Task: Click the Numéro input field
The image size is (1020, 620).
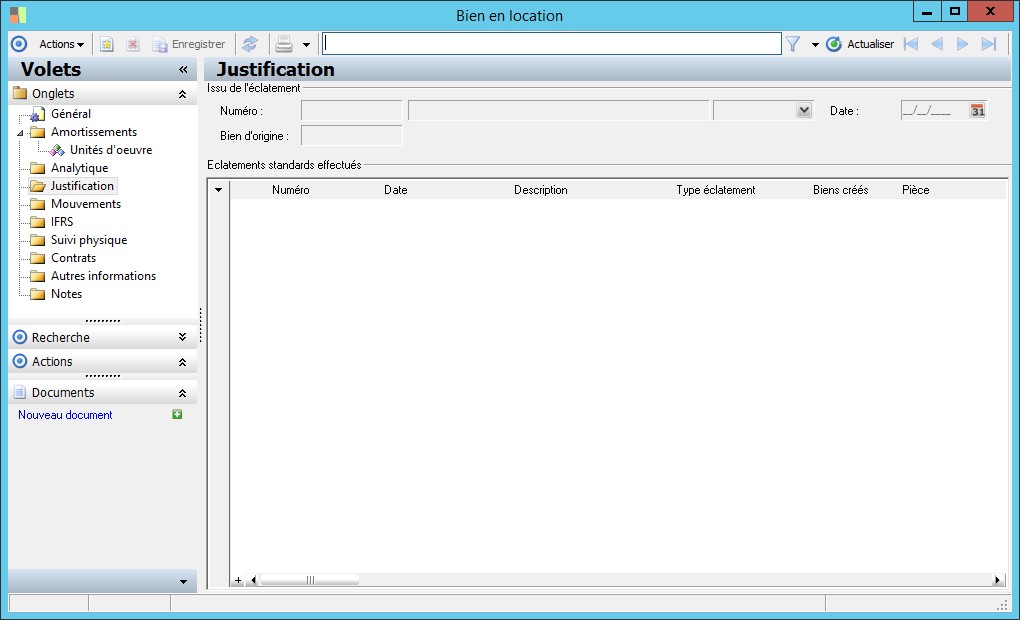Action: pyautogui.click(x=351, y=111)
